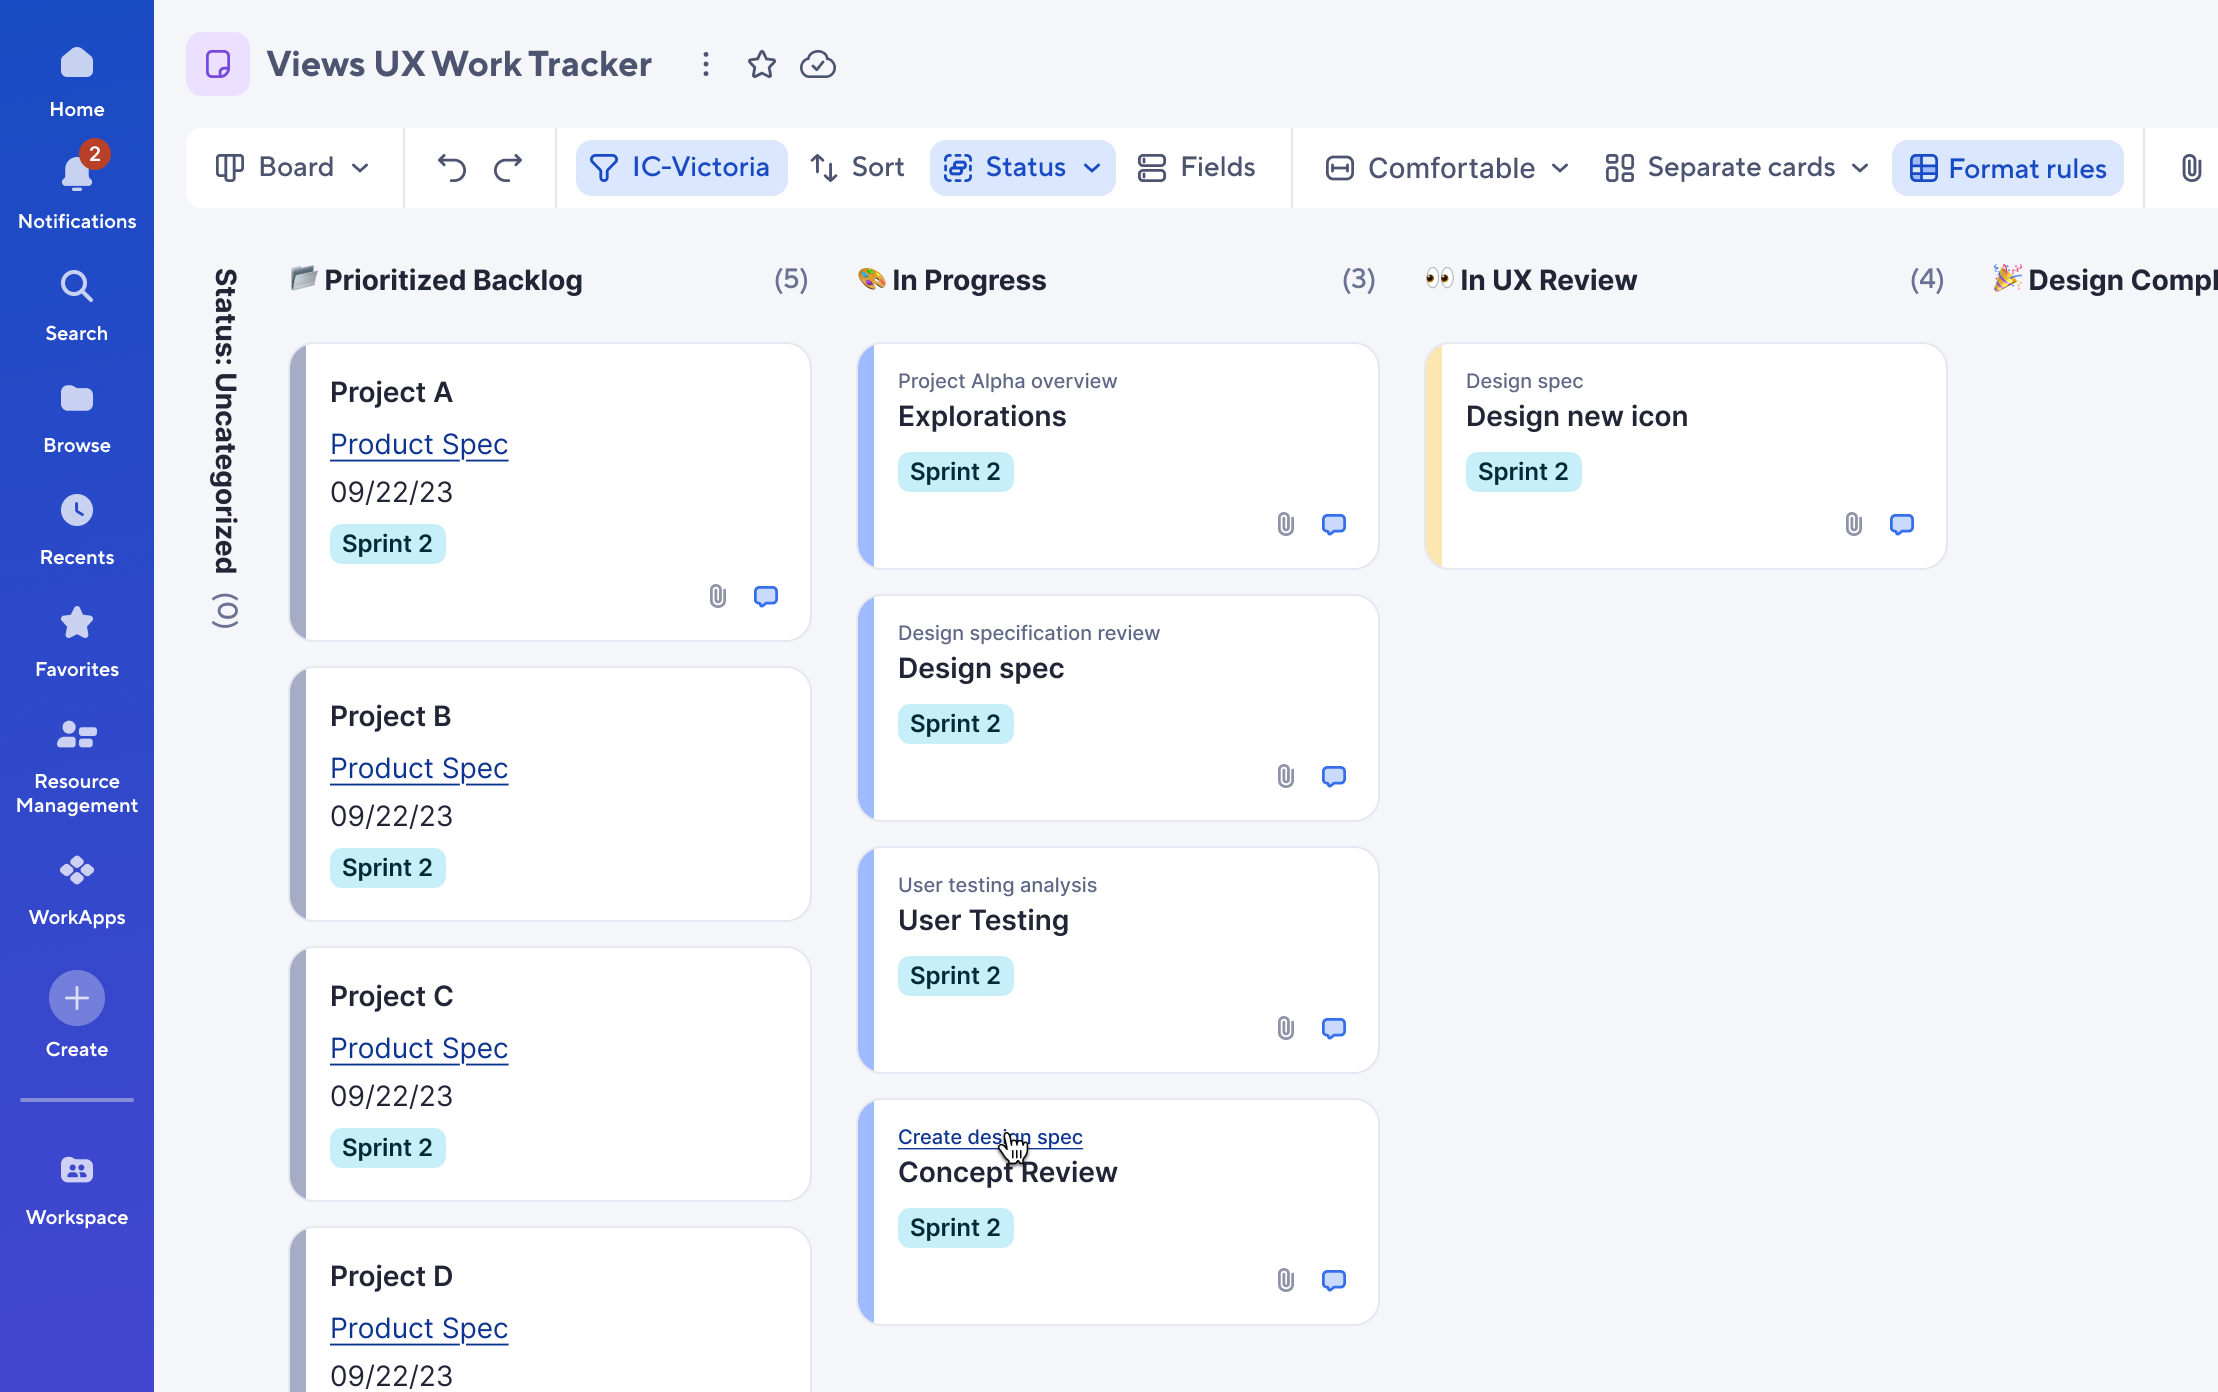Viewport: 2218px width, 1392px height.
Task: Click the Redo arrow
Action: point(508,167)
